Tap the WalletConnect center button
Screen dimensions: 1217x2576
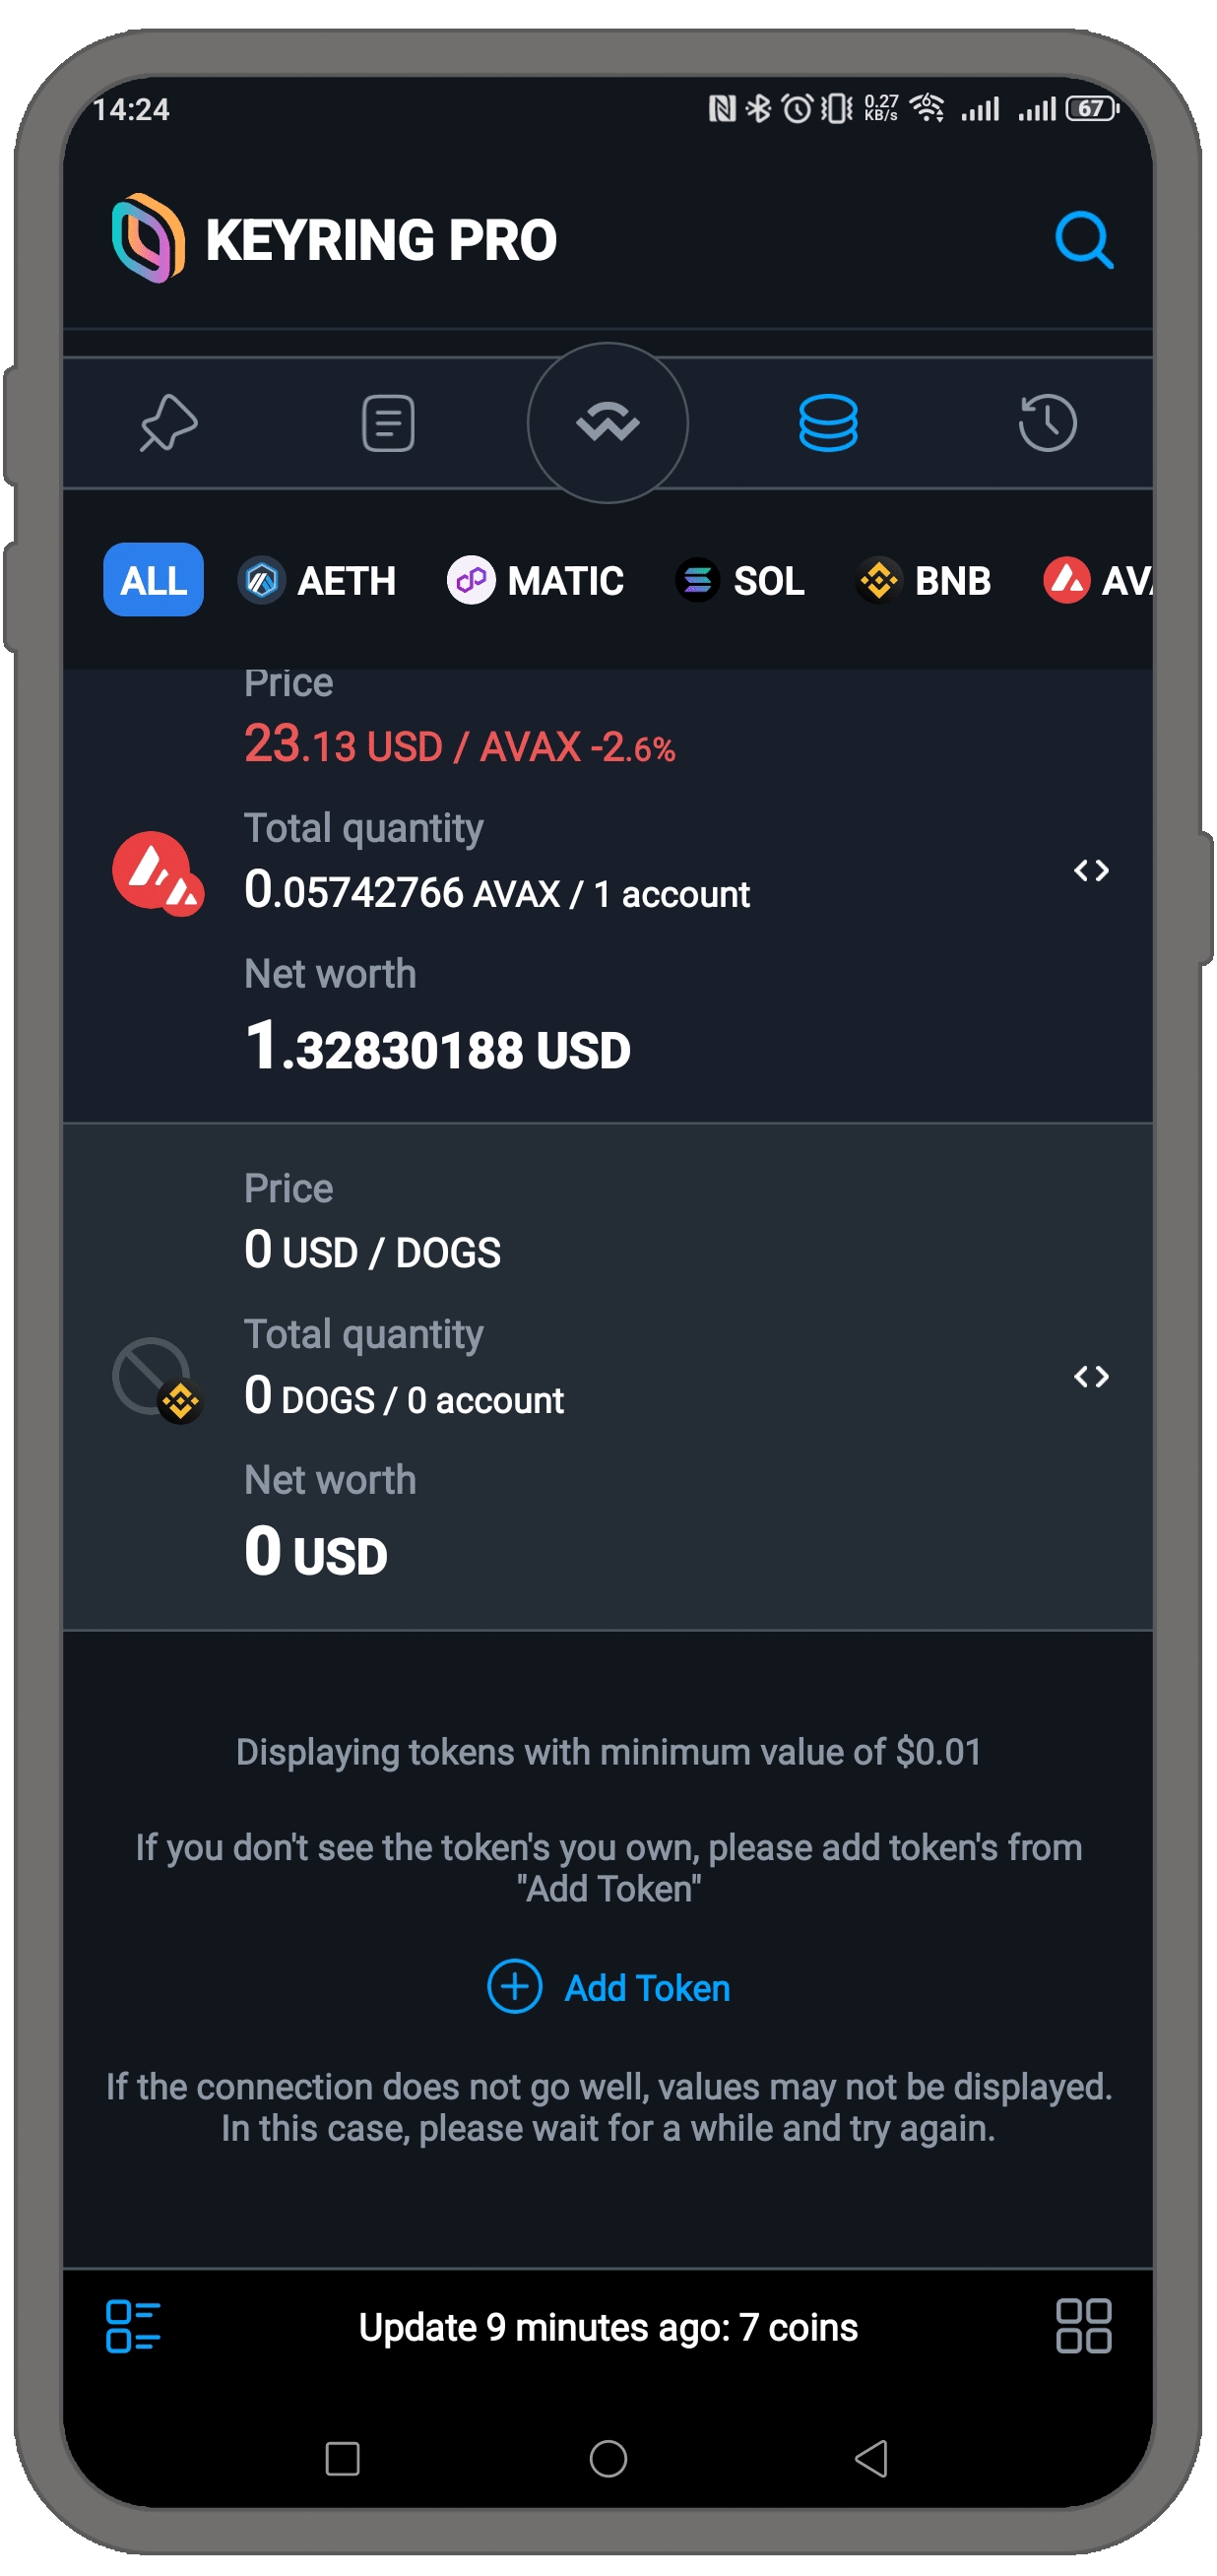[607, 423]
